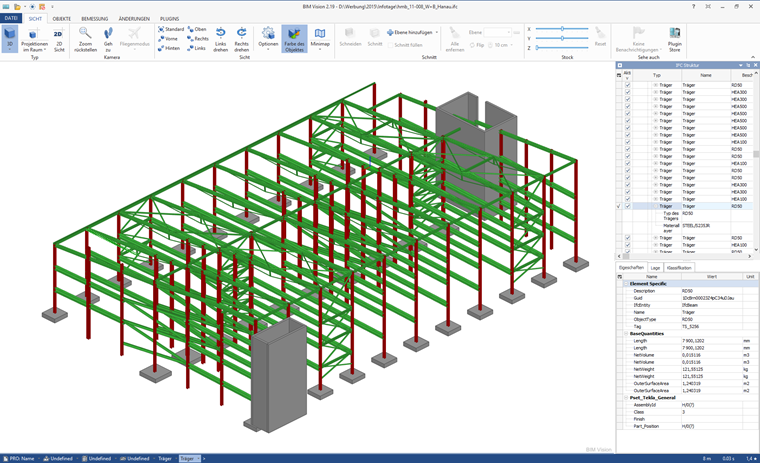Open the Minimap tool
Viewport: 760px width, 463px height.
click(x=320, y=38)
